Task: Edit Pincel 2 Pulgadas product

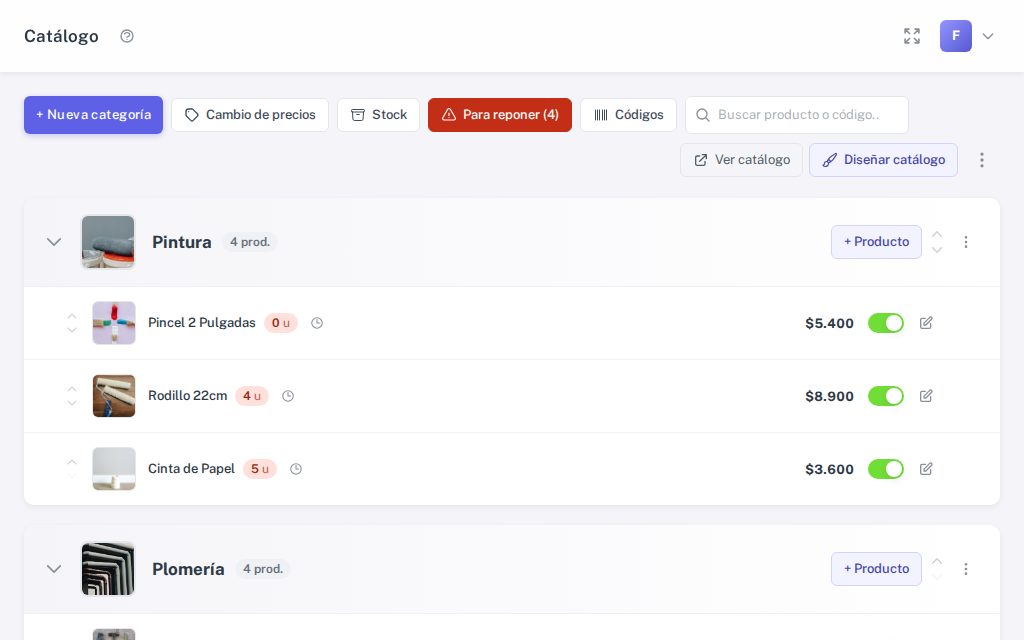Action: pyautogui.click(x=926, y=323)
